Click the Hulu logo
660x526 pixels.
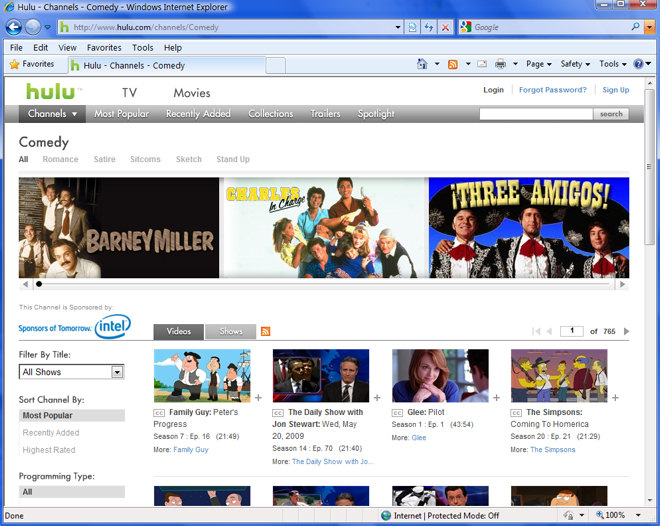click(53, 91)
